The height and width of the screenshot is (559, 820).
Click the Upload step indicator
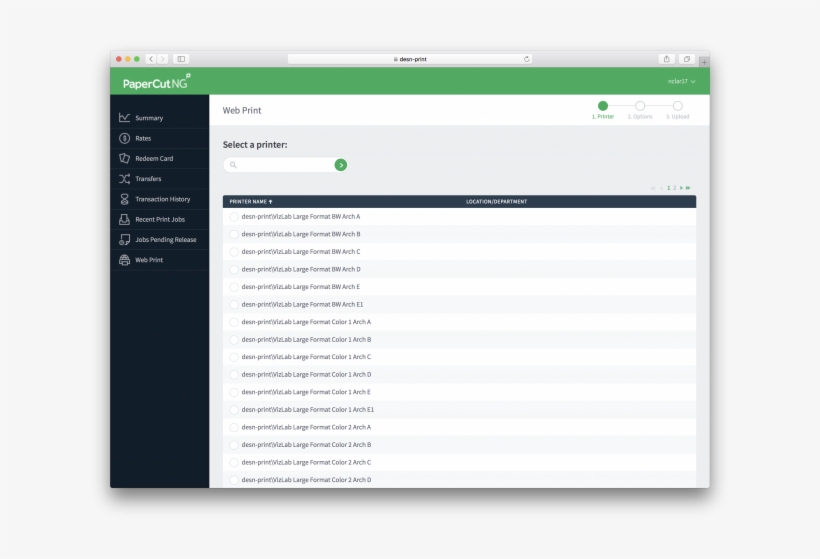pyautogui.click(x=677, y=106)
